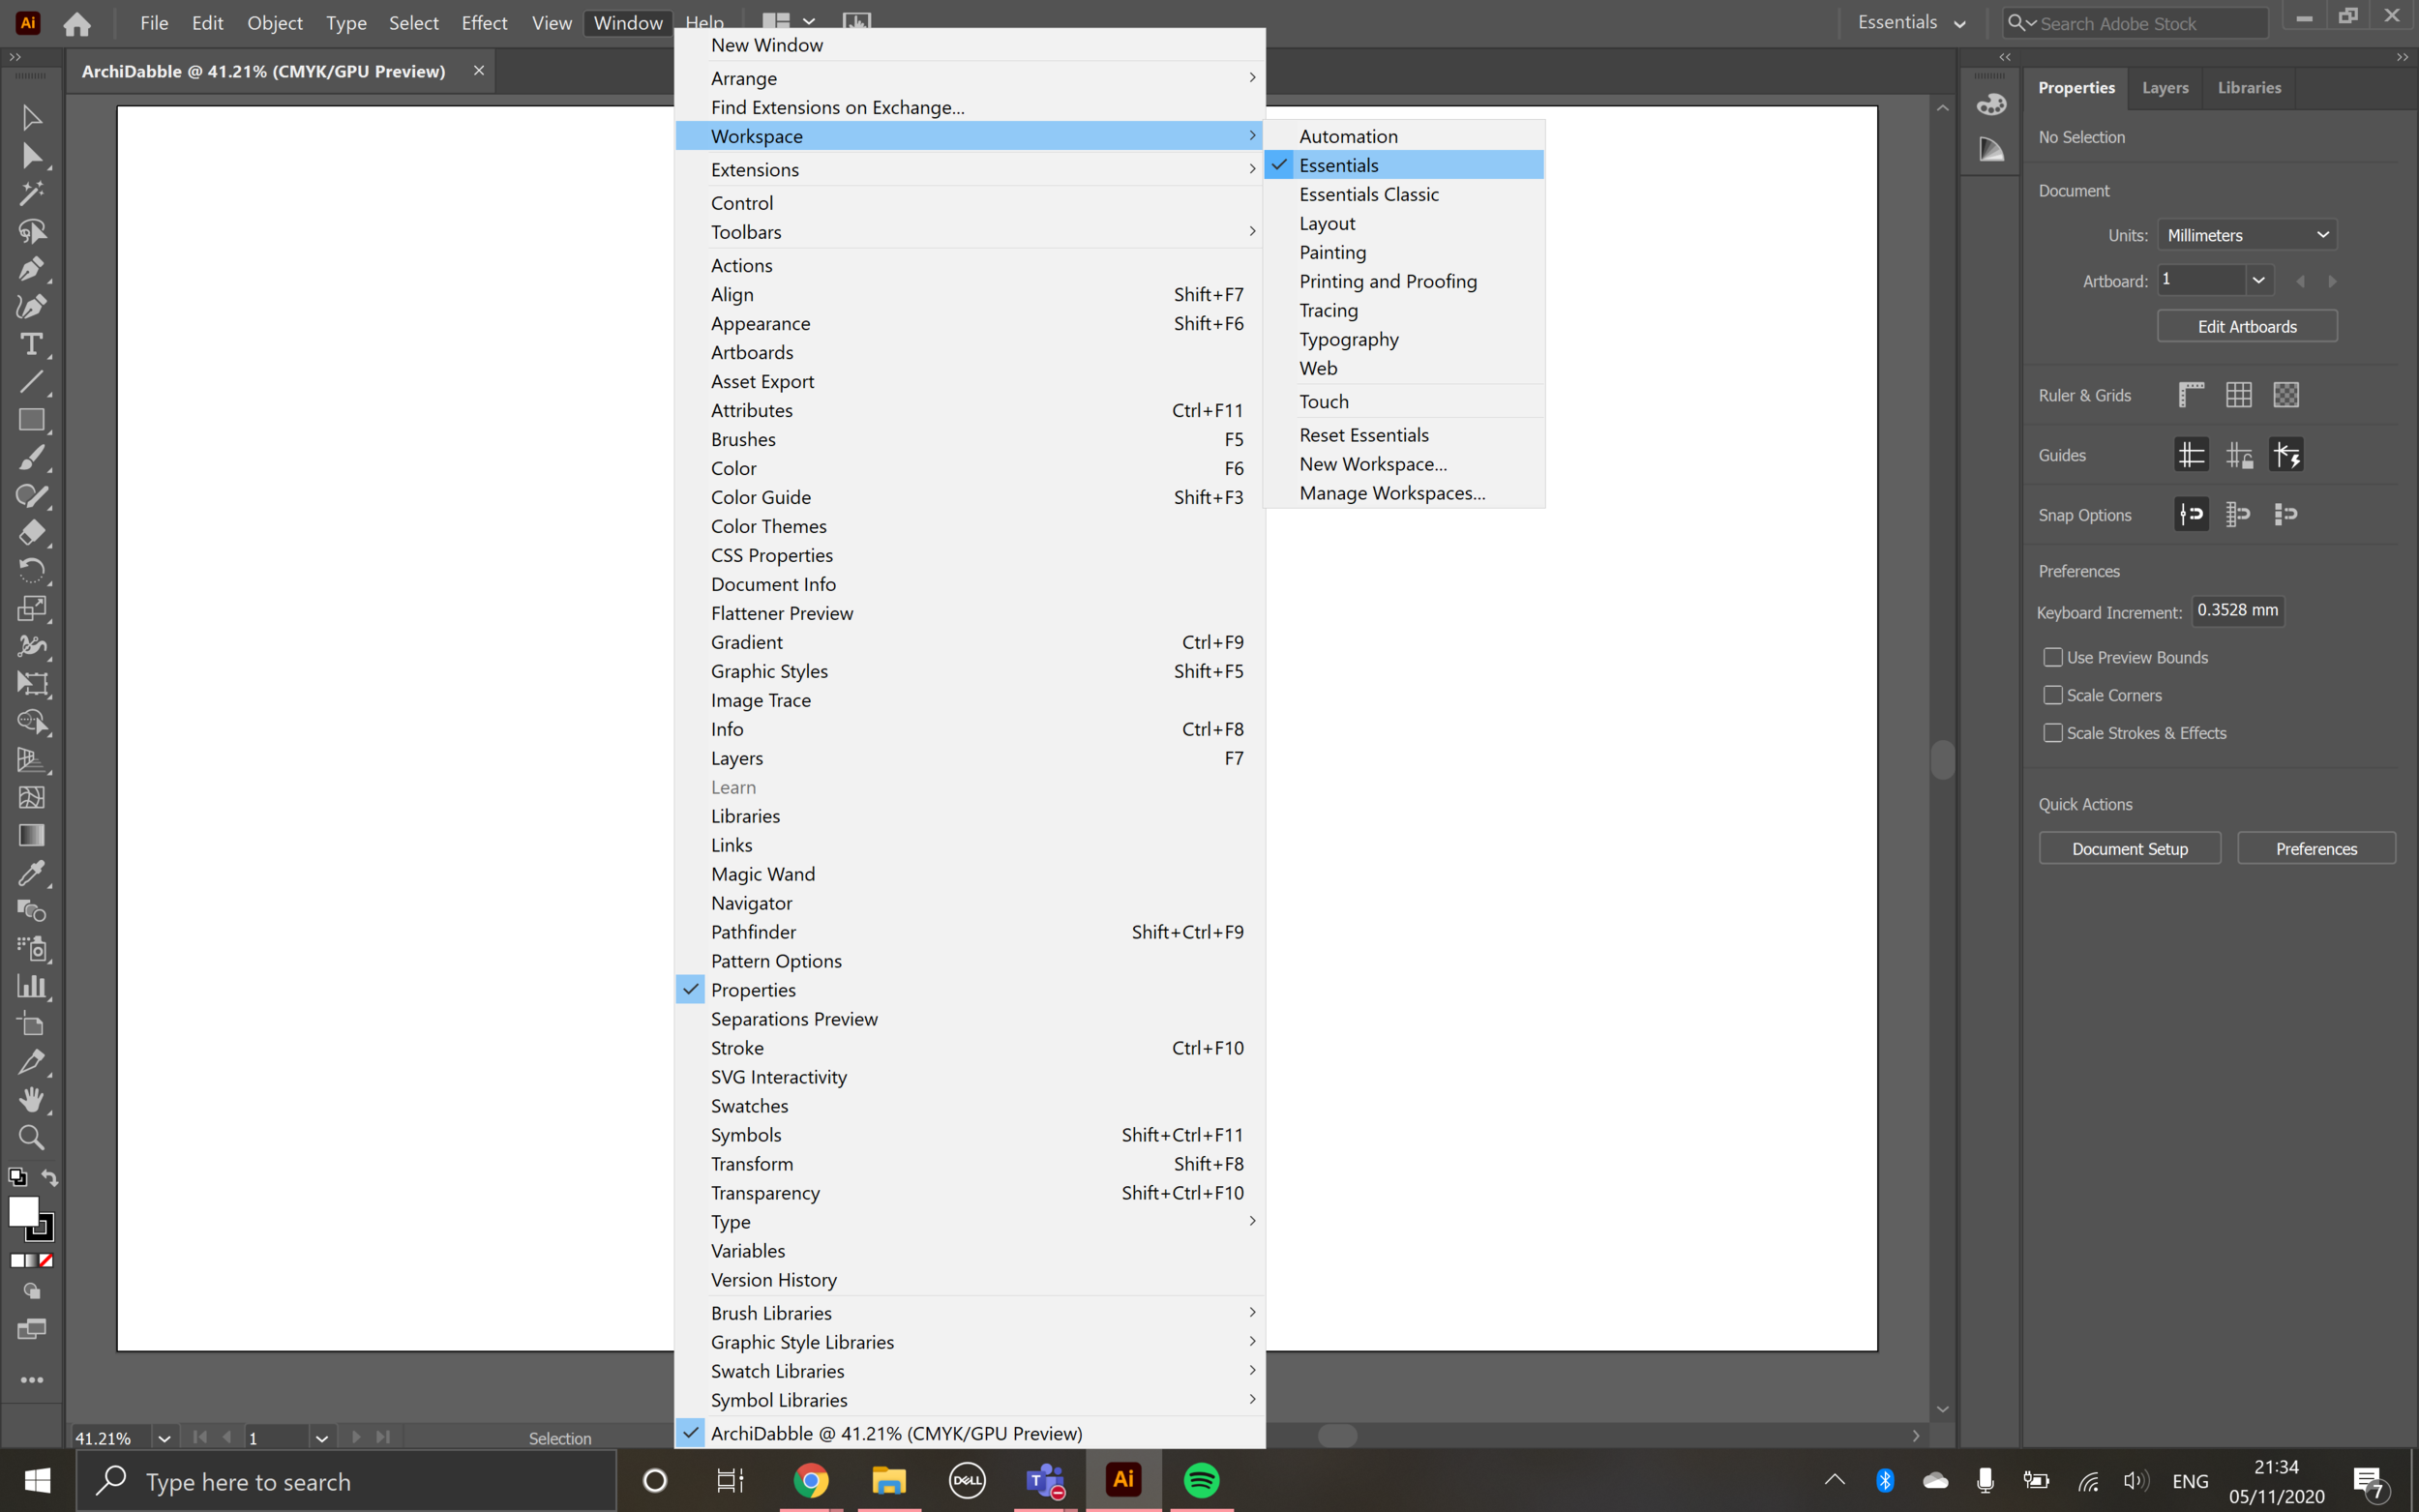Click the None color button
This screenshot has height=1512, width=2419.
click(46, 1260)
